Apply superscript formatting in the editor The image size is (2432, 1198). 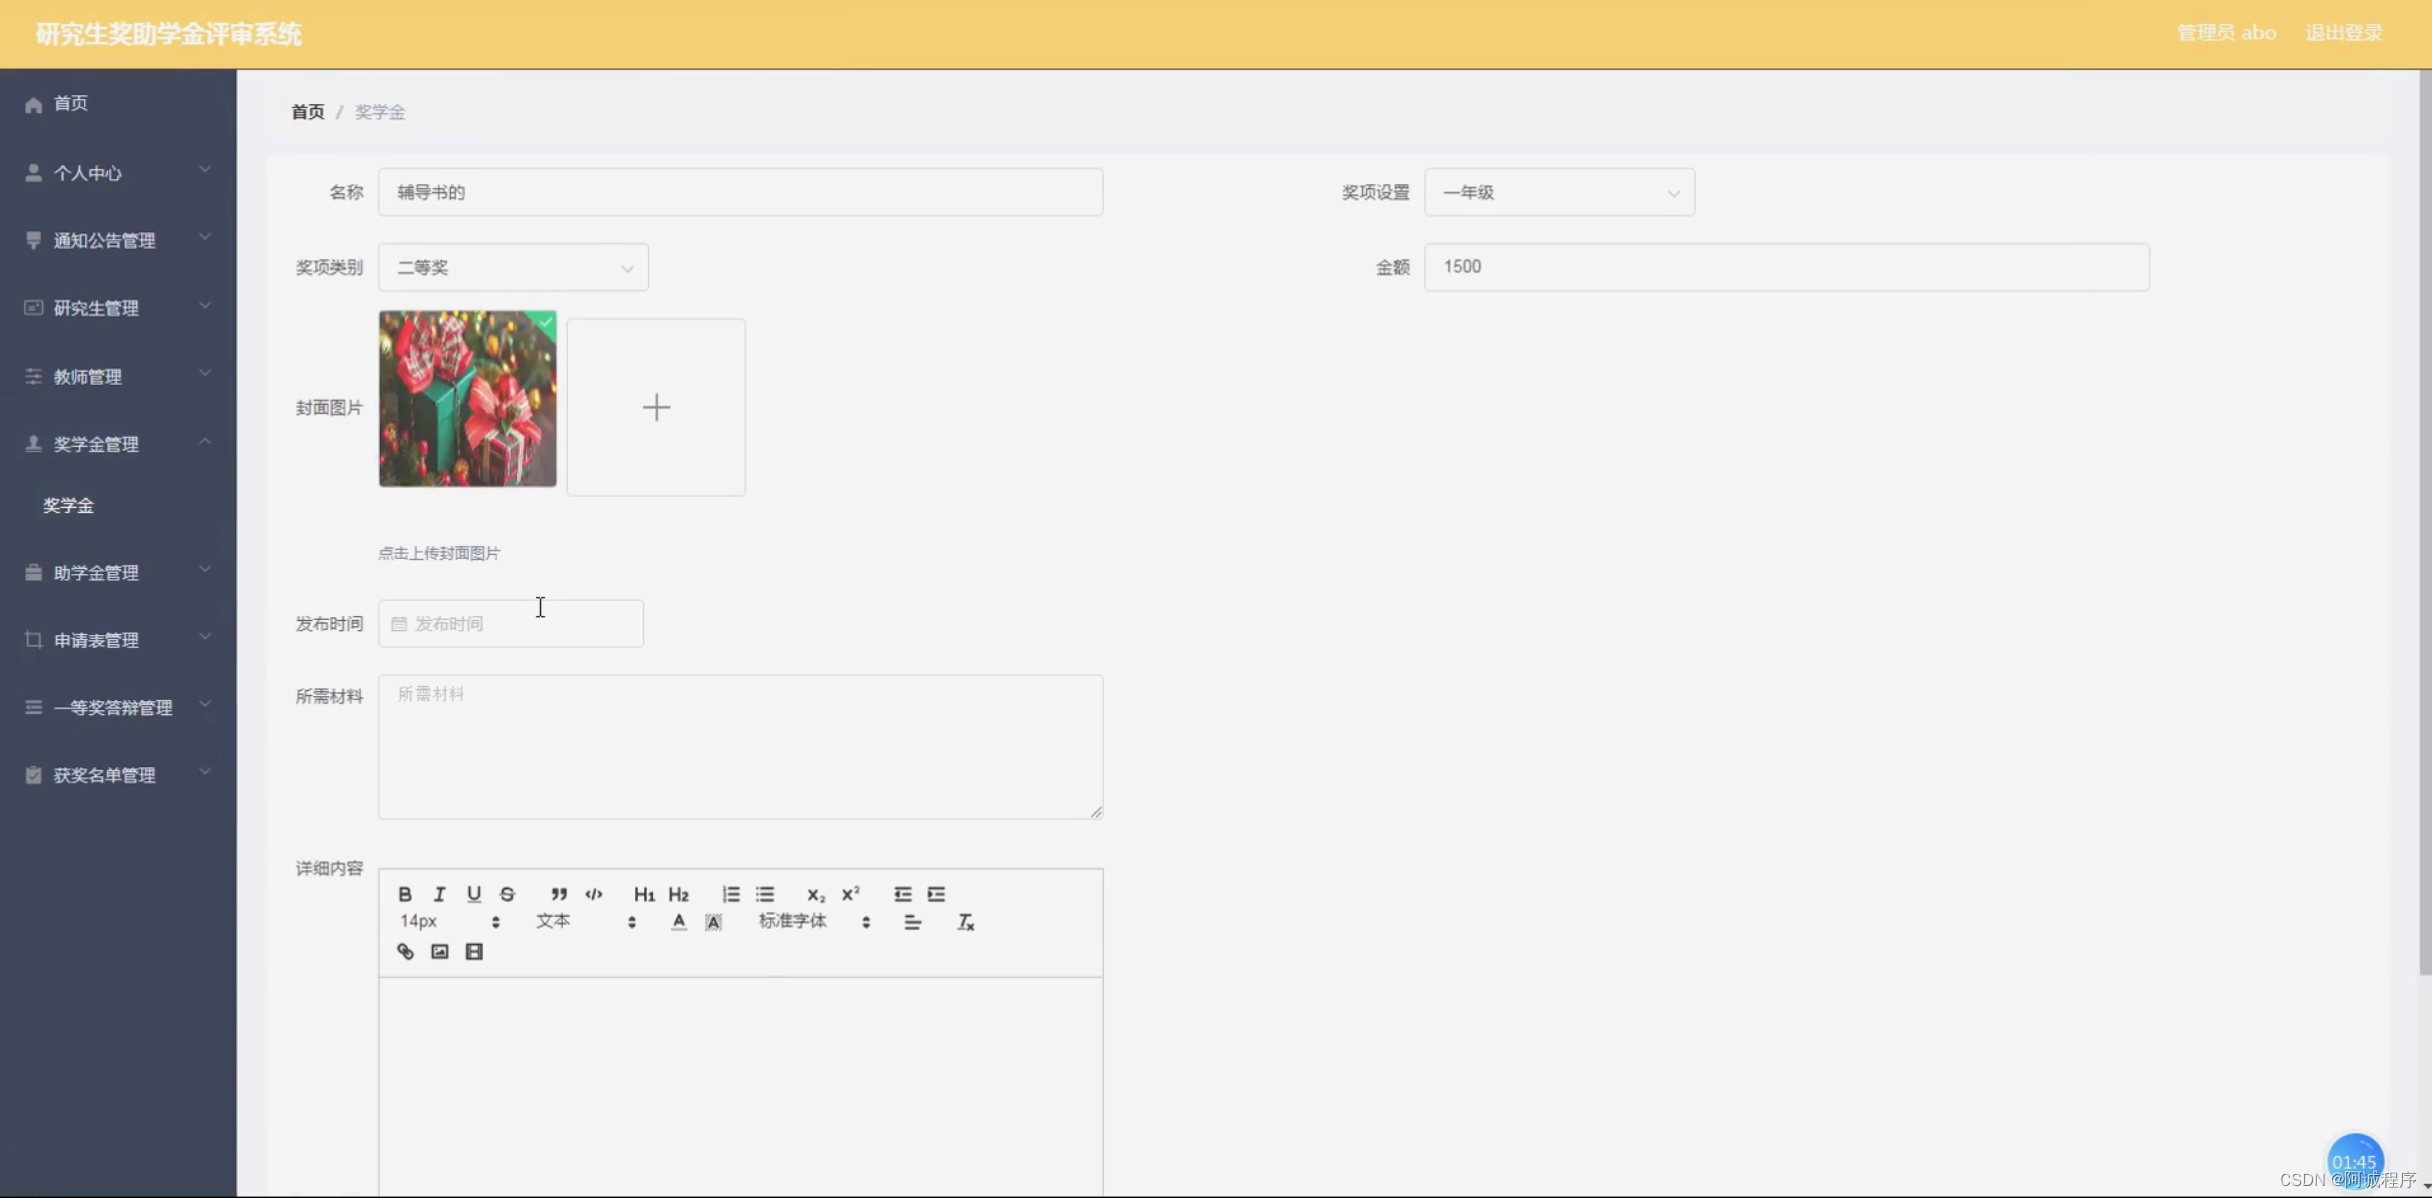tap(851, 894)
